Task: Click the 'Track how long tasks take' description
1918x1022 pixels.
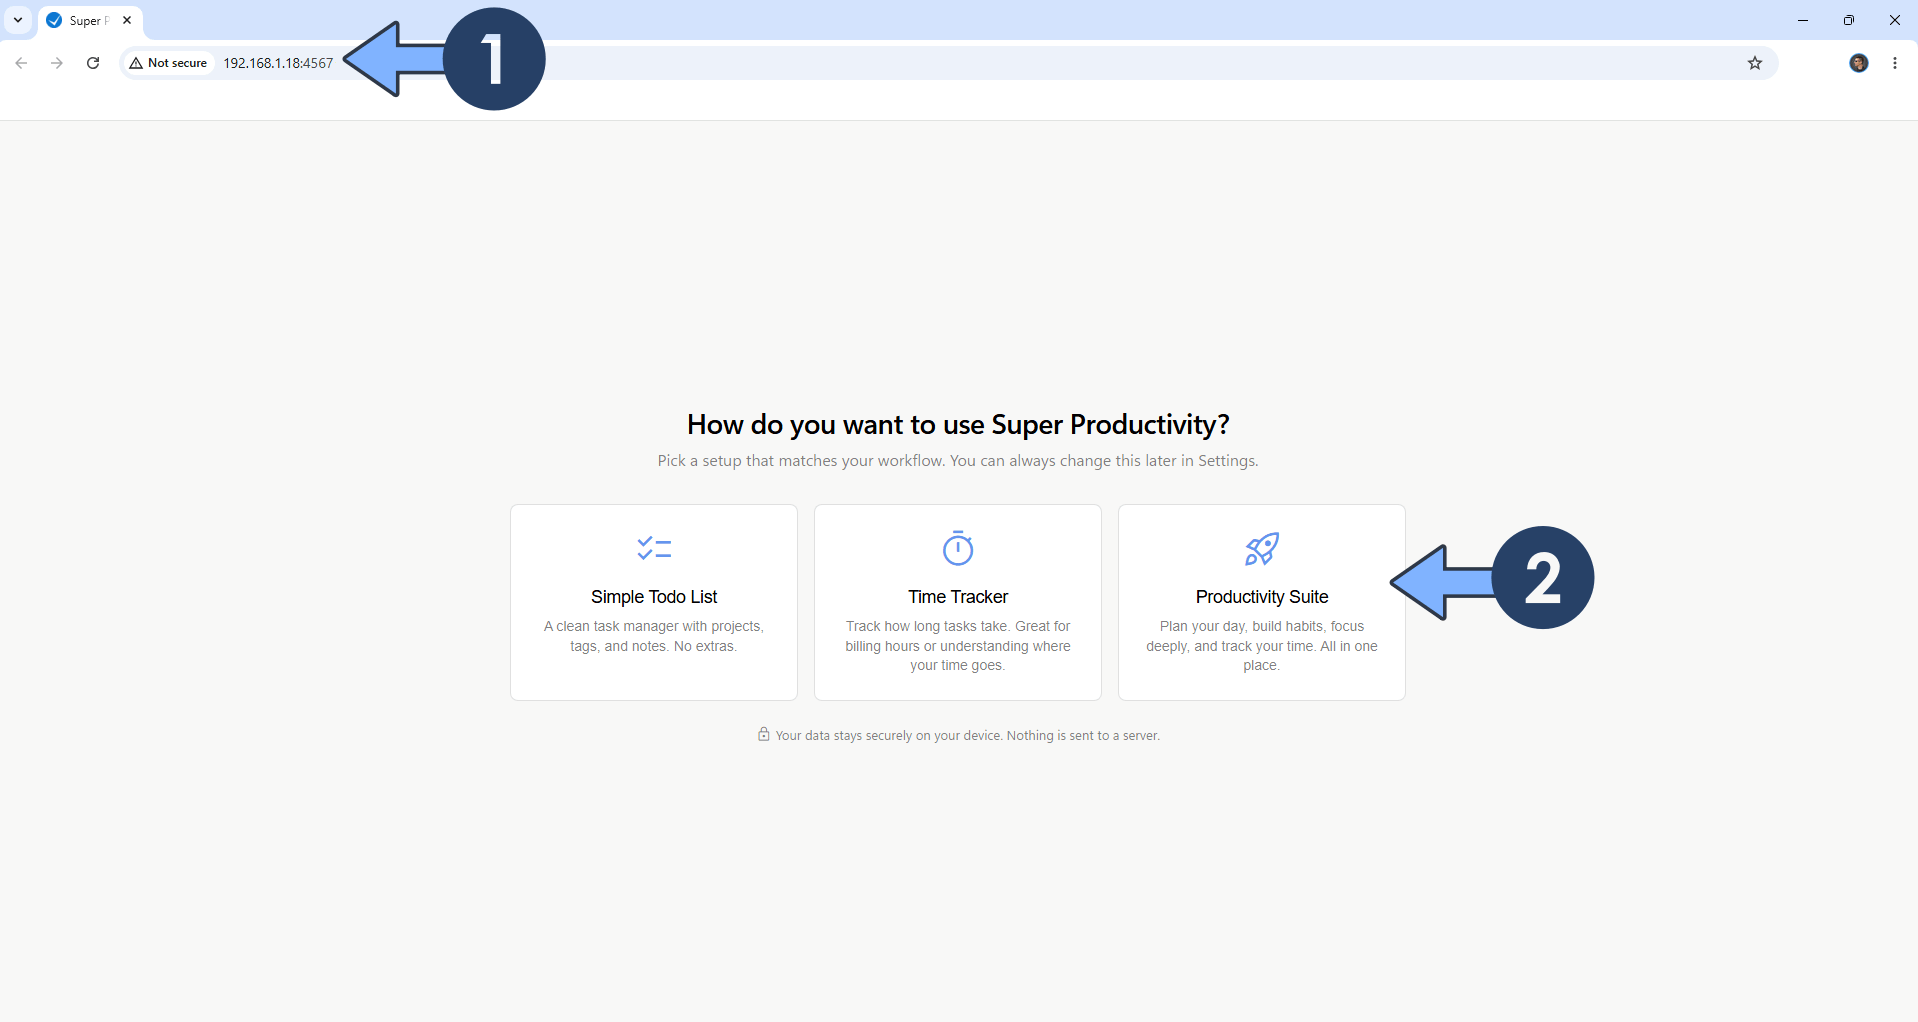Action: click(958, 646)
